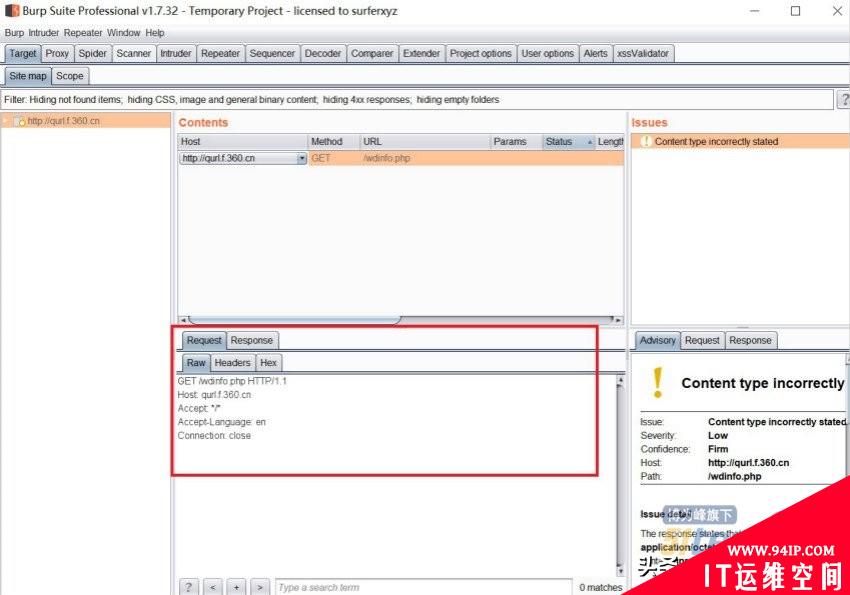Click the Accept-Language: en header line
The image size is (850, 595).
[222, 422]
